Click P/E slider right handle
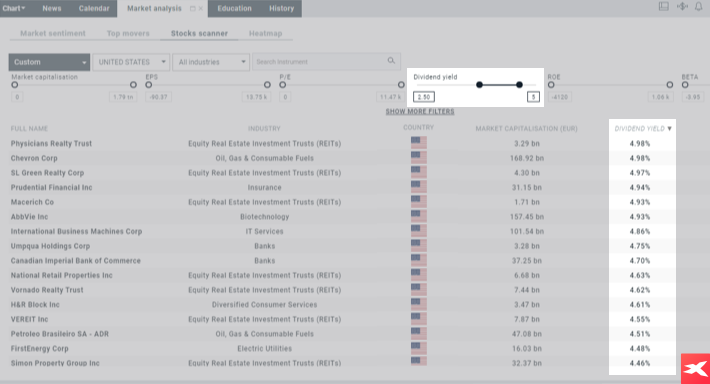This screenshot has width=710, height=384. point(401,85)
